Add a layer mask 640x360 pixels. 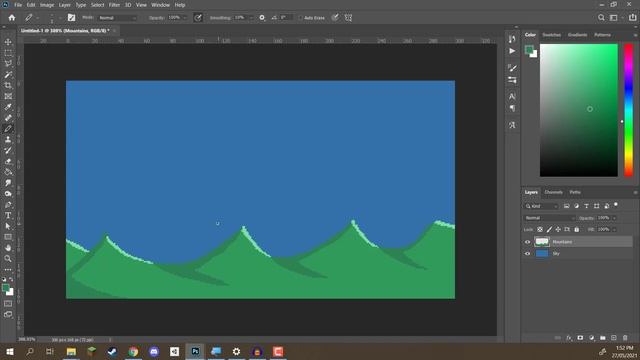580,338
